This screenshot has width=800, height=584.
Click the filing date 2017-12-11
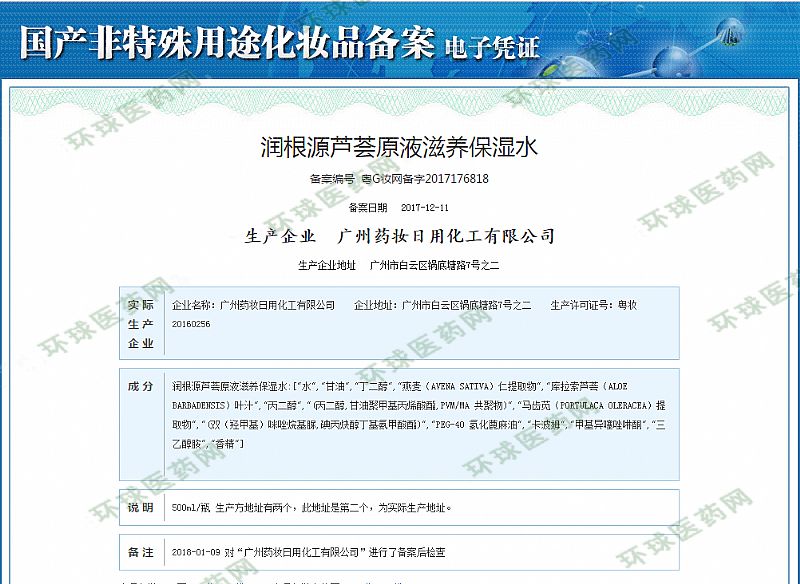tap(425, 208)
